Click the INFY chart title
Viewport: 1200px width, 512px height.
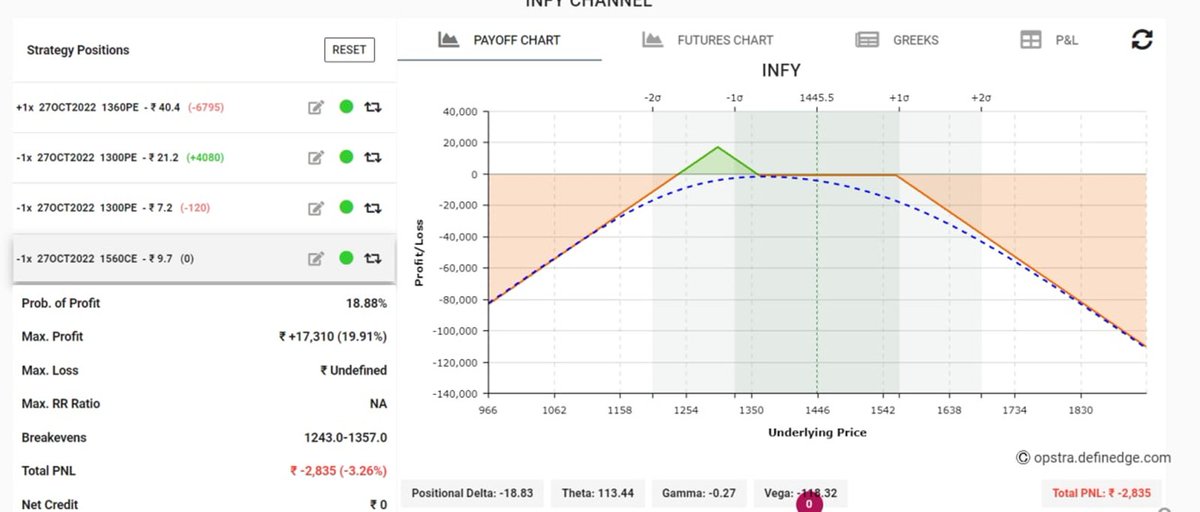781,70
